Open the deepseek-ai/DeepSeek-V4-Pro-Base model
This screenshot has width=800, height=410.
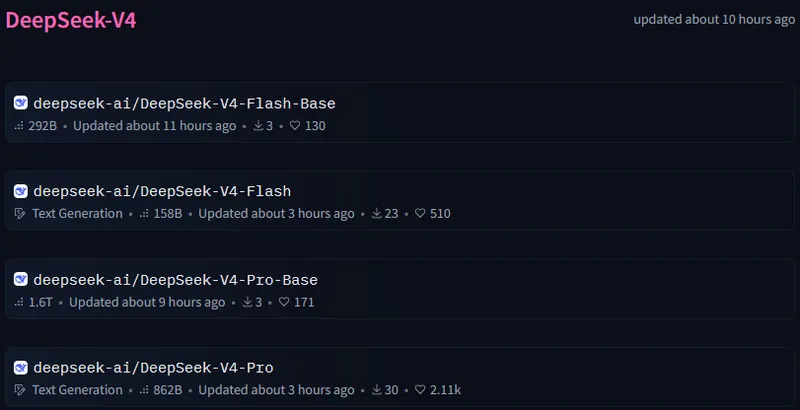(x=175, y=280)
